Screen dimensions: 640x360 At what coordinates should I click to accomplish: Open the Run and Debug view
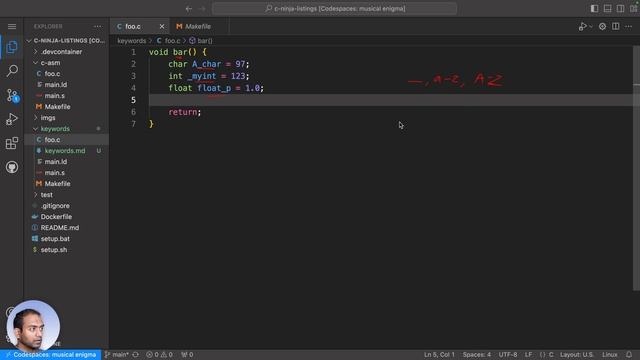click(12, 119)
